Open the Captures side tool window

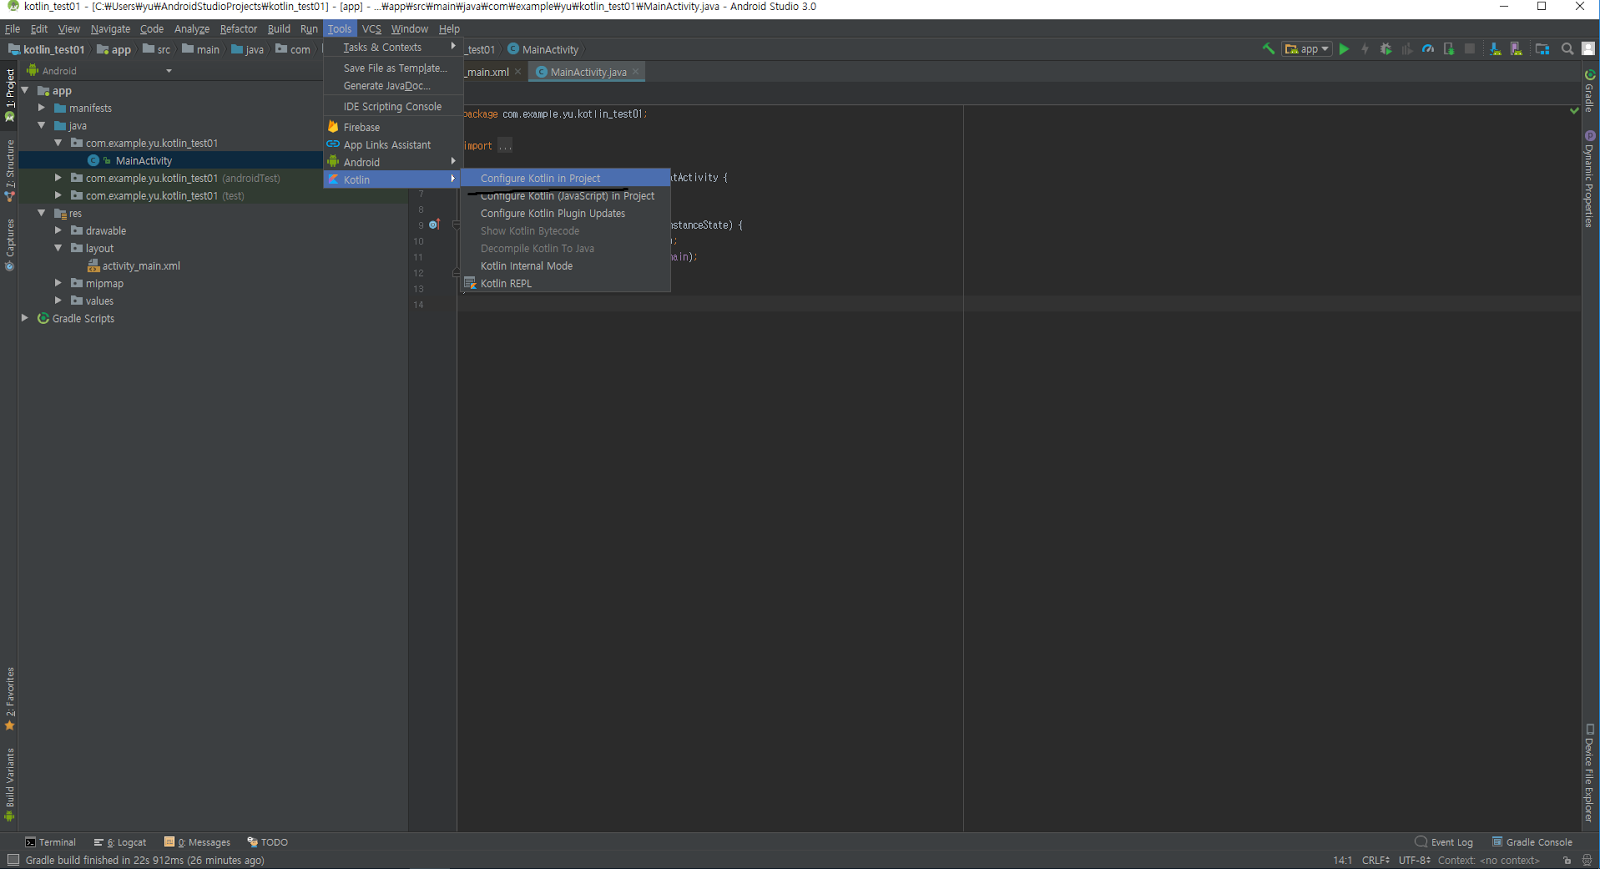[10, 245]
